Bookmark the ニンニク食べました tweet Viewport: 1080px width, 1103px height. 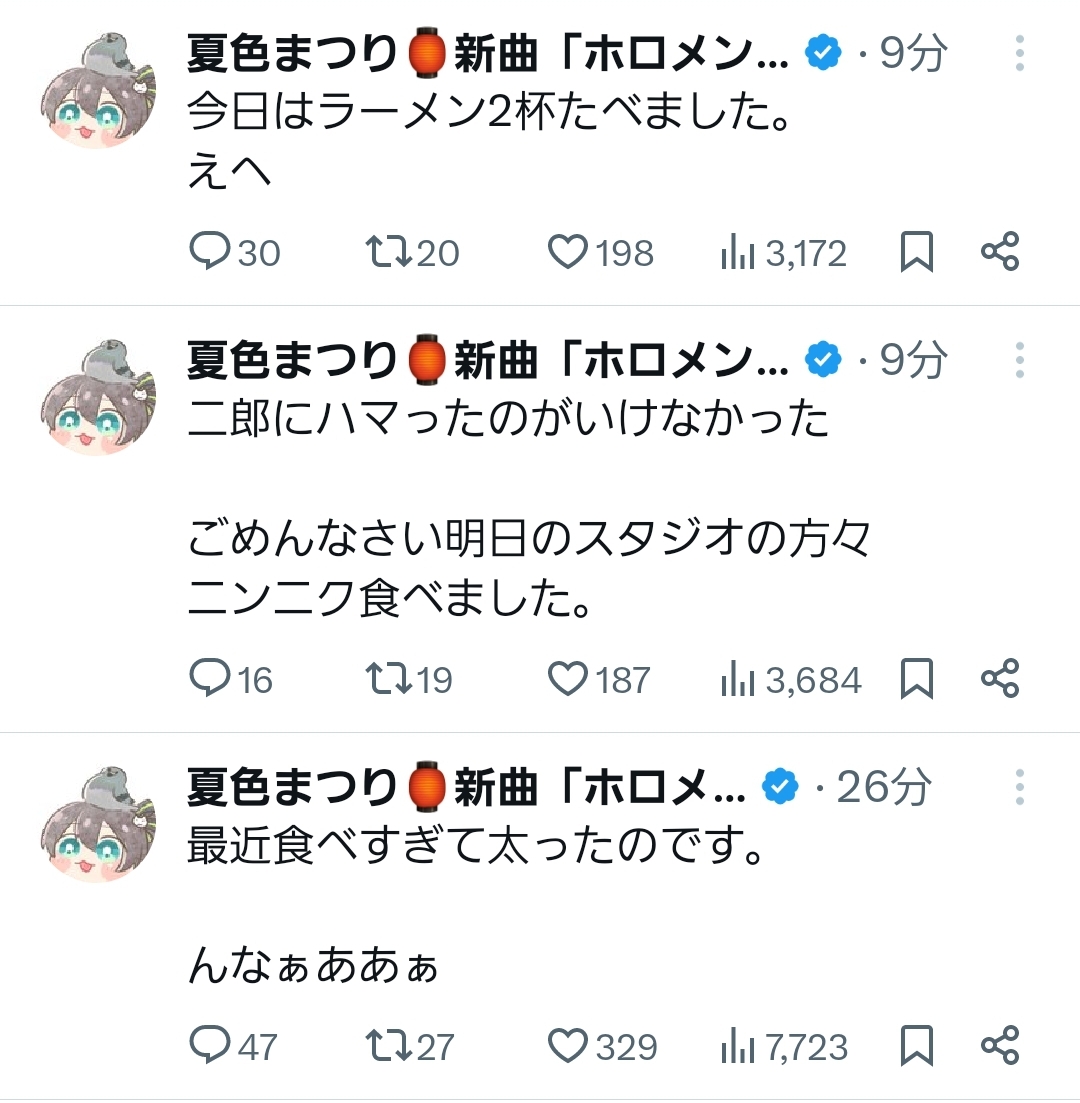point(917,679)
